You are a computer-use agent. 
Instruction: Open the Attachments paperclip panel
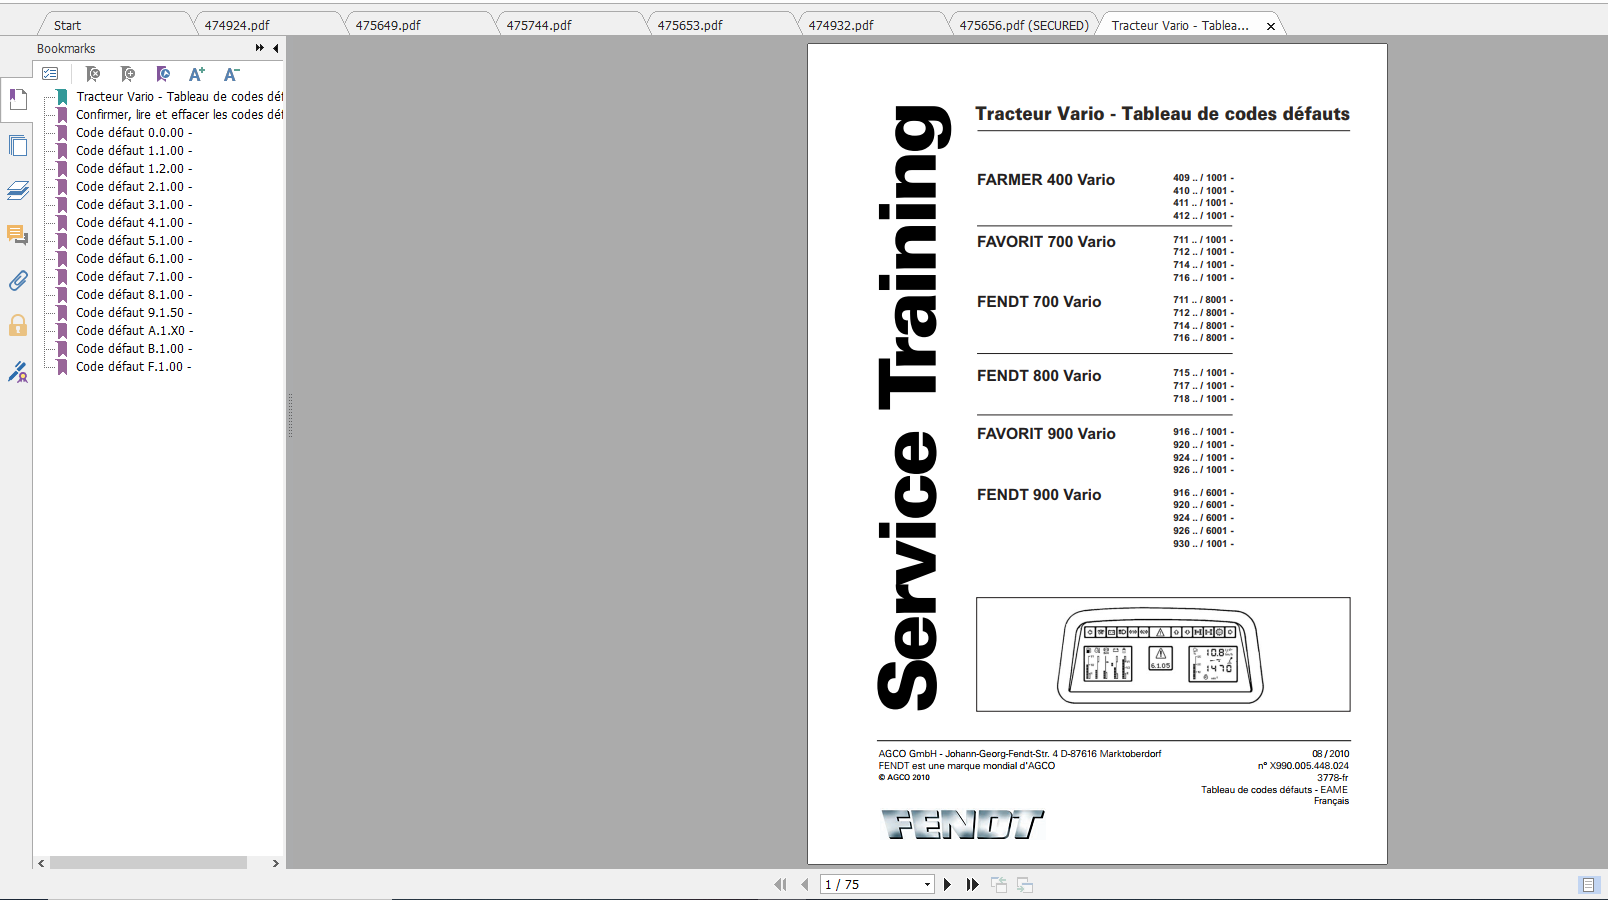click(18, 281)
